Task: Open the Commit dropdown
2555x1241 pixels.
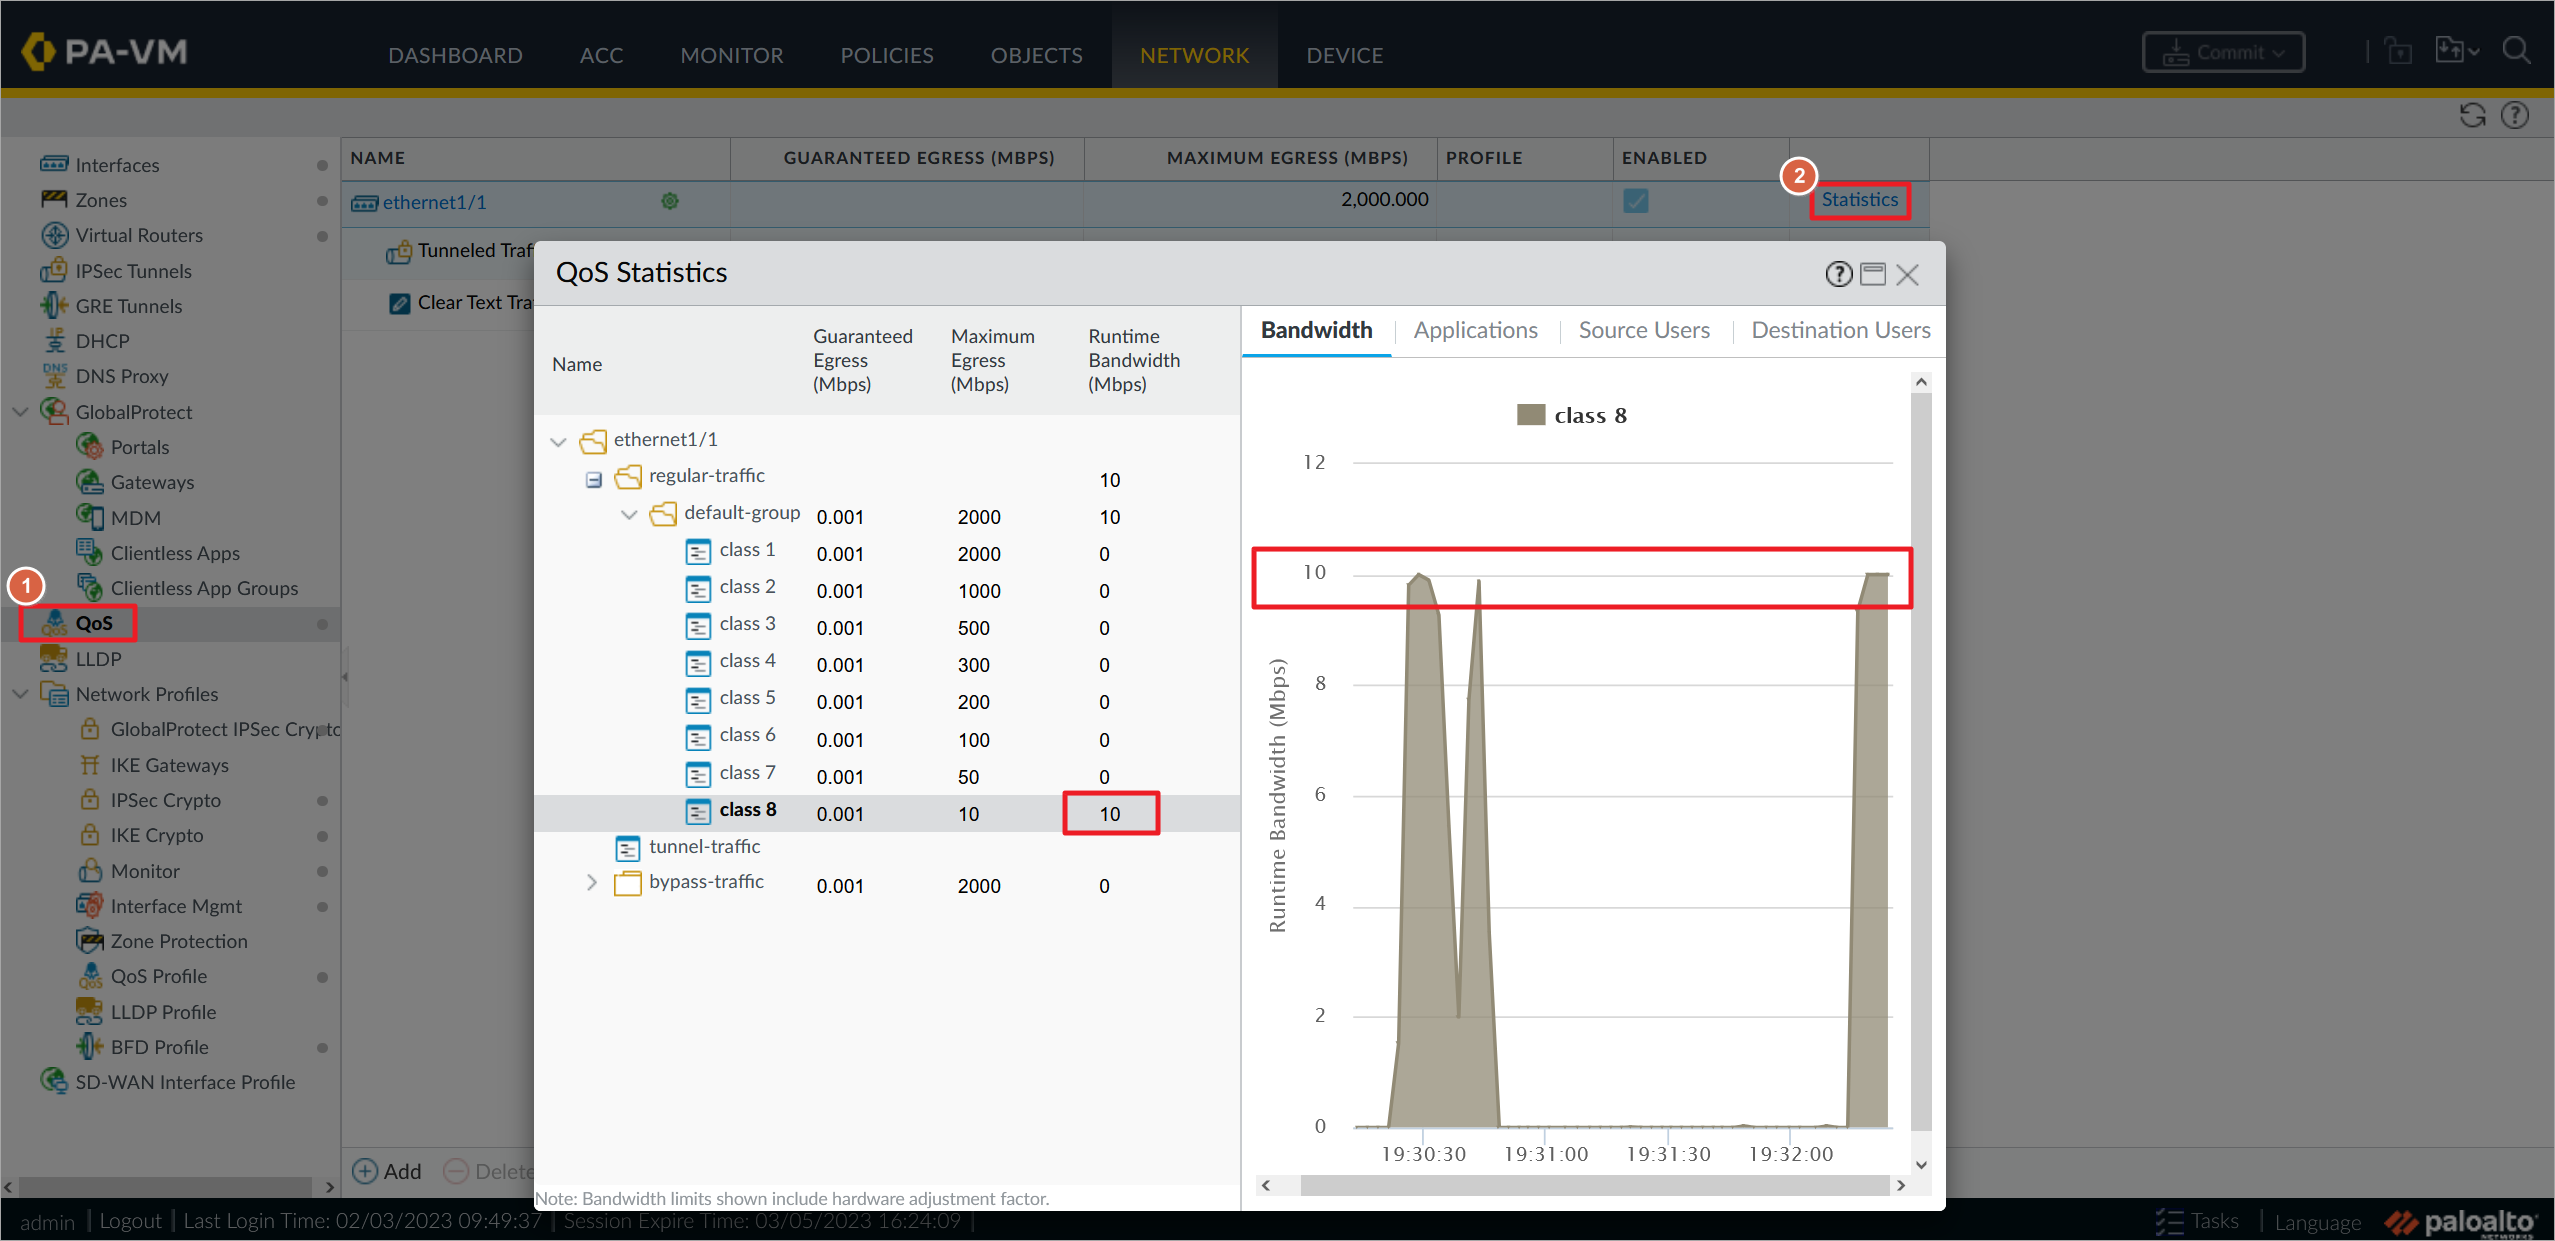Action: (x=2223, y=52)
